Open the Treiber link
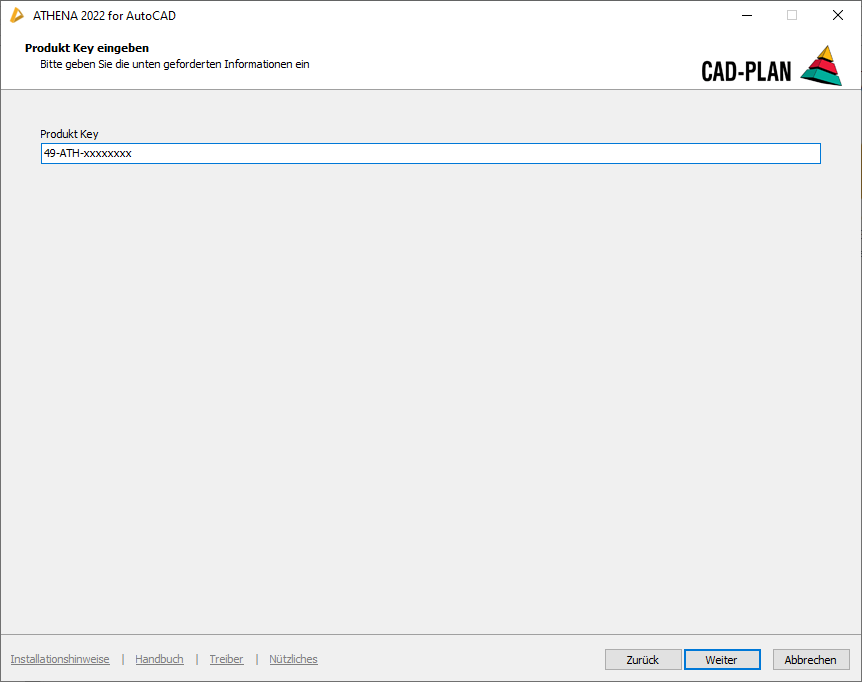The width and height of the screenshot is (862, 682). click(226, 659)
